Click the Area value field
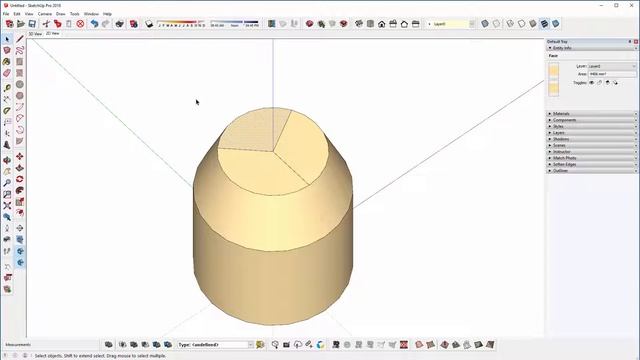 612,74
